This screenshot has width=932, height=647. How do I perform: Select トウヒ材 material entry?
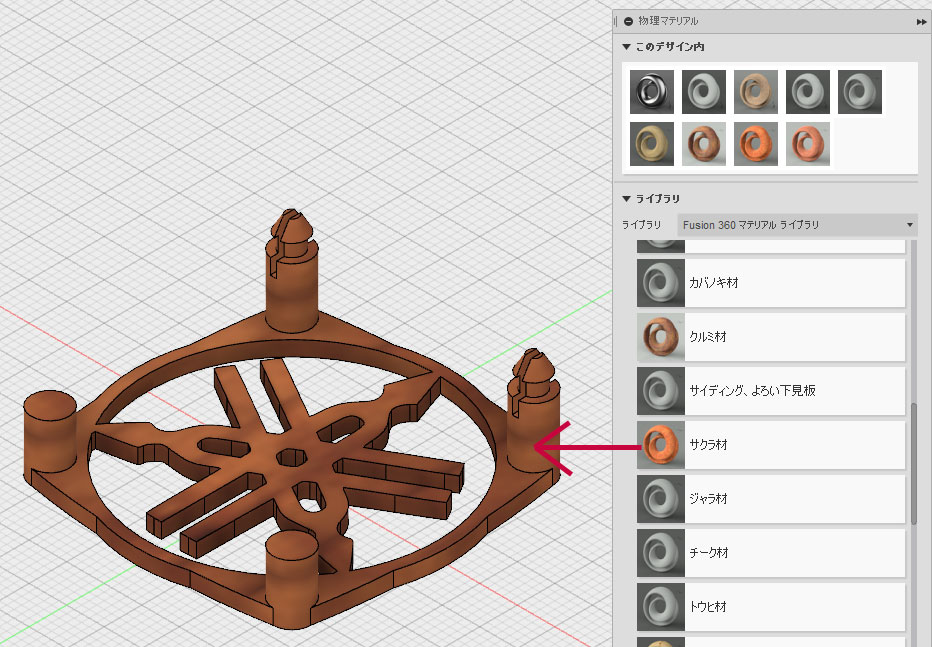[x=770, y=607]
